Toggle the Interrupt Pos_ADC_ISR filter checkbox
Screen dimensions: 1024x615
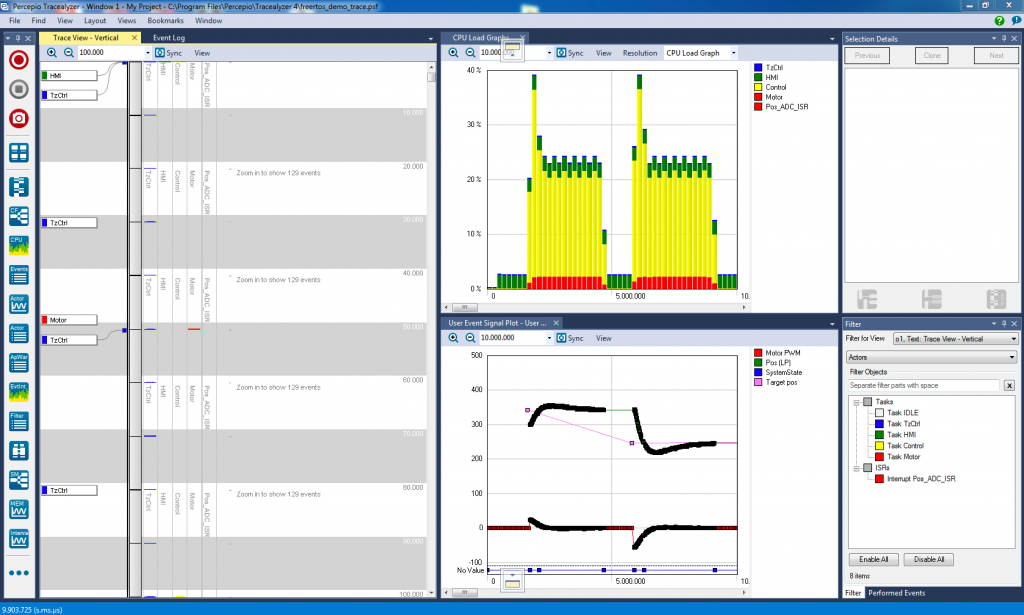pyautogui.click(x=879, y=479)
